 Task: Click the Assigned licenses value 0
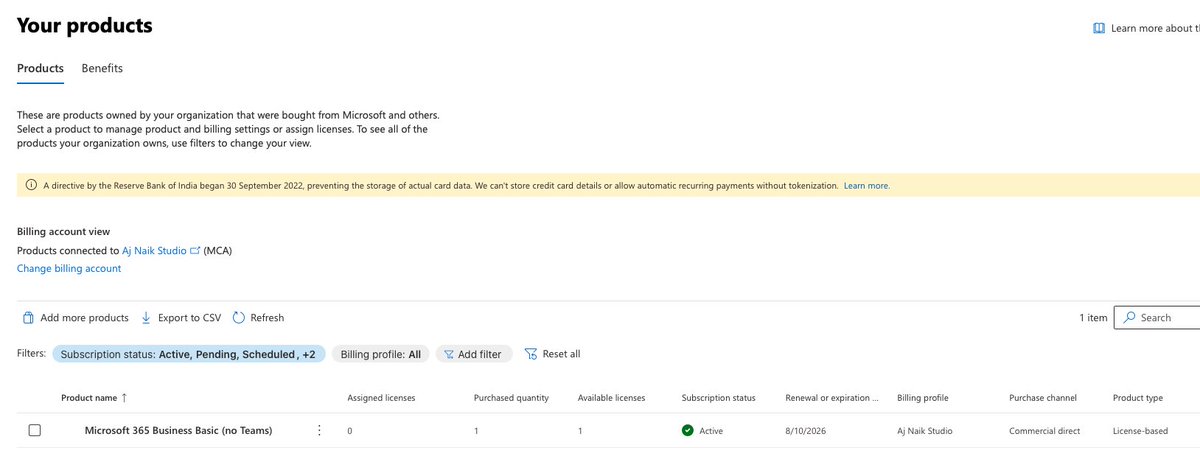pos(350,431)
